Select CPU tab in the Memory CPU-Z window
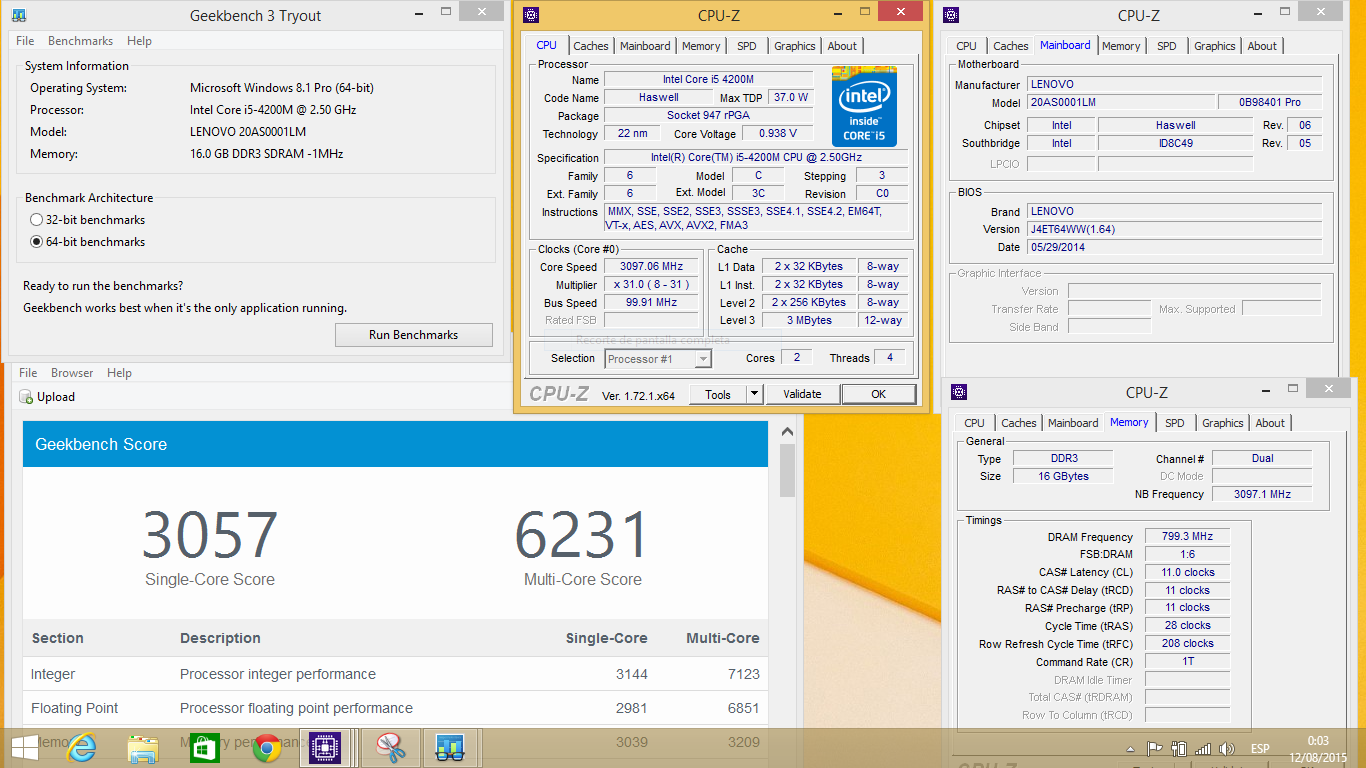The width and height of the screenshot is (1366, 768). coord(974,423)
